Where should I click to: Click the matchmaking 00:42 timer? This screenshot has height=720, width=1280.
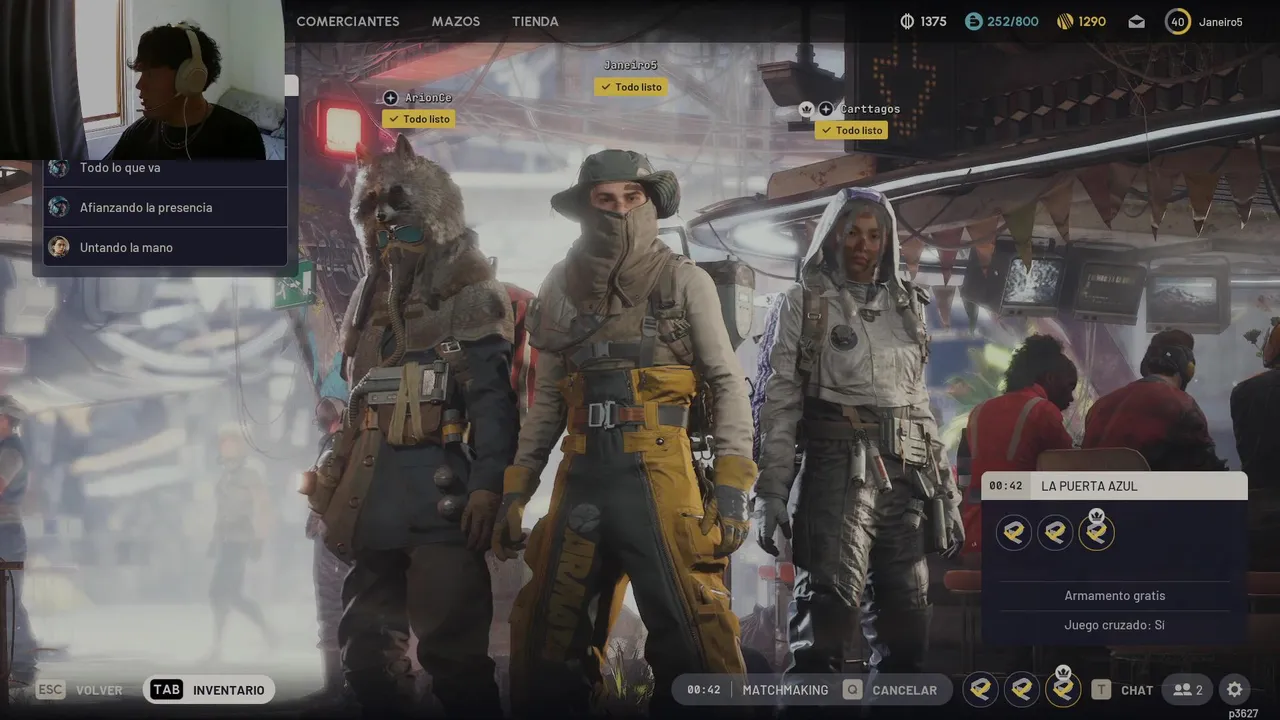tap(704, 690)
